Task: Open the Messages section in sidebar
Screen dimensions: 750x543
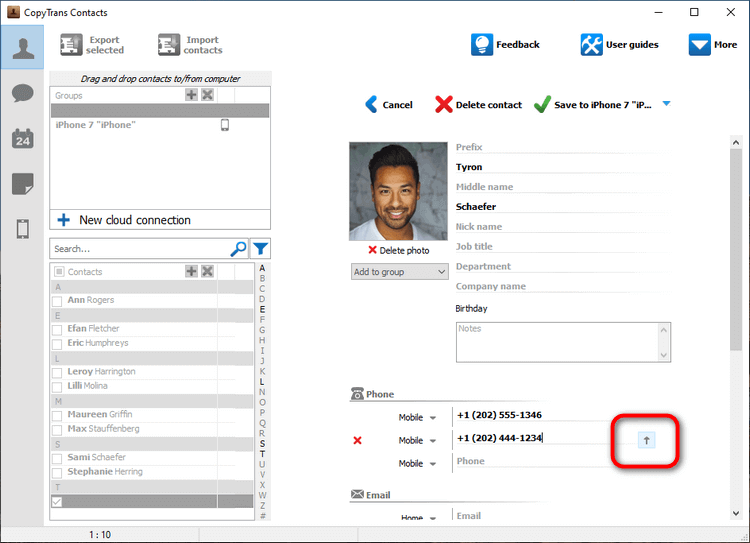Action: (x=22, y=93)
